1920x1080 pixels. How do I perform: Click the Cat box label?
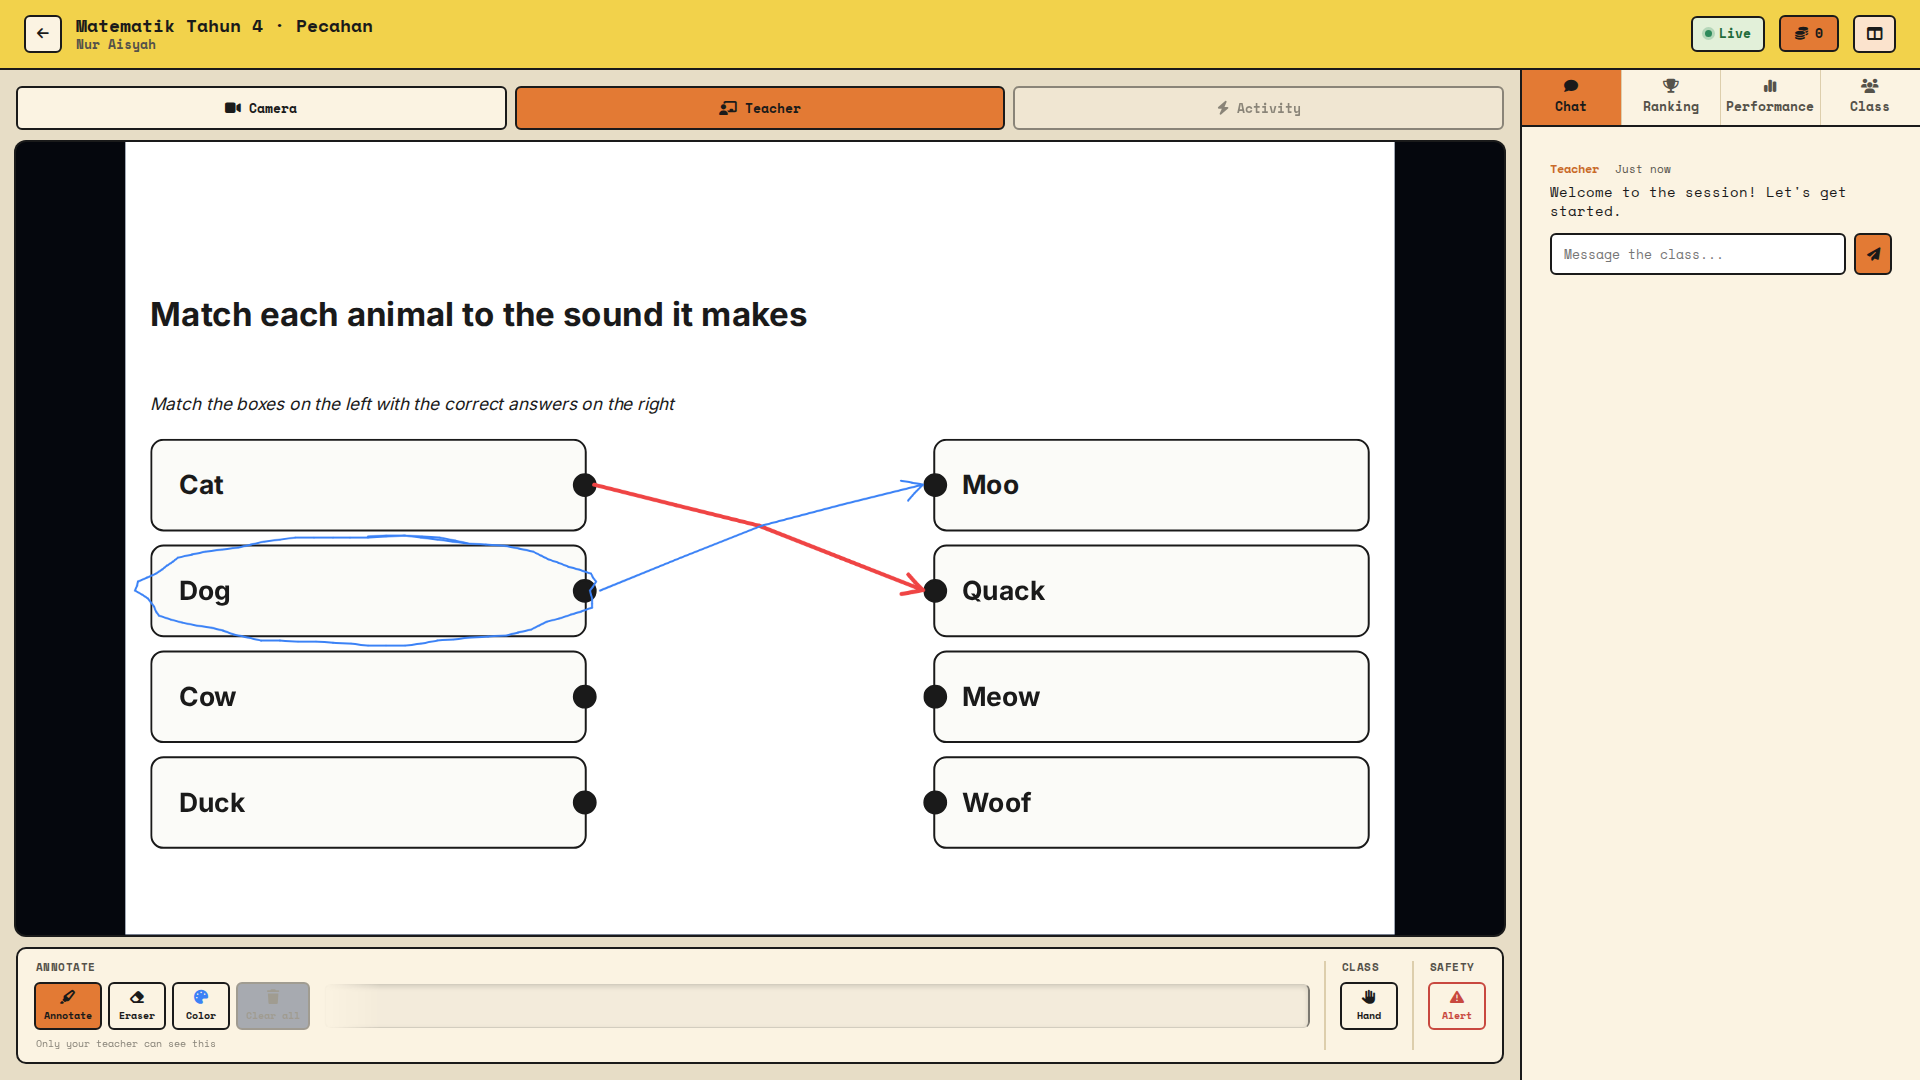201,485
